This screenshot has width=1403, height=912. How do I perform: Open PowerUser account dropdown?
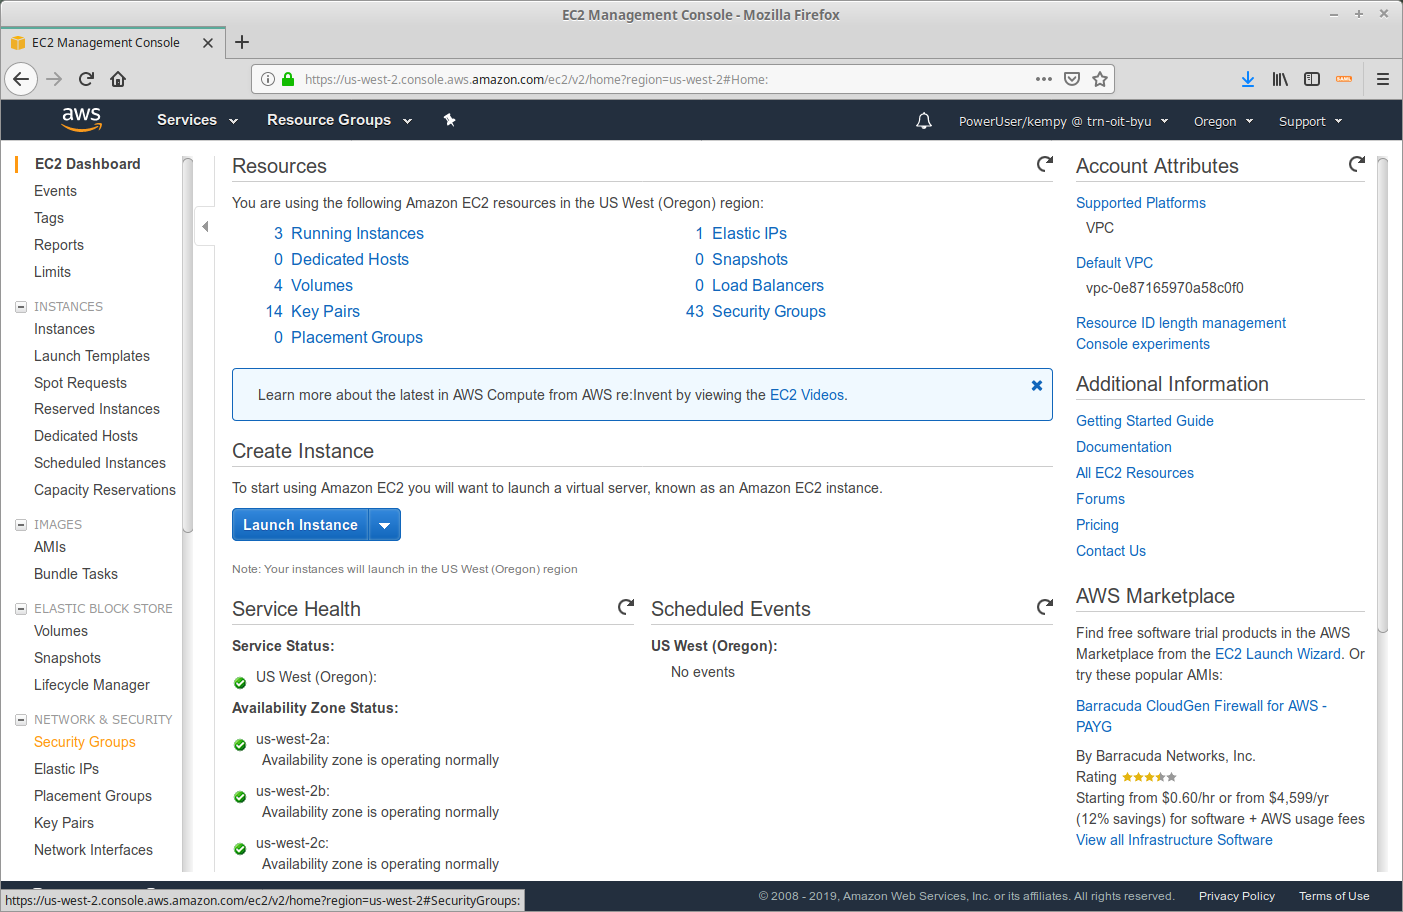[x=1063, y=121]
